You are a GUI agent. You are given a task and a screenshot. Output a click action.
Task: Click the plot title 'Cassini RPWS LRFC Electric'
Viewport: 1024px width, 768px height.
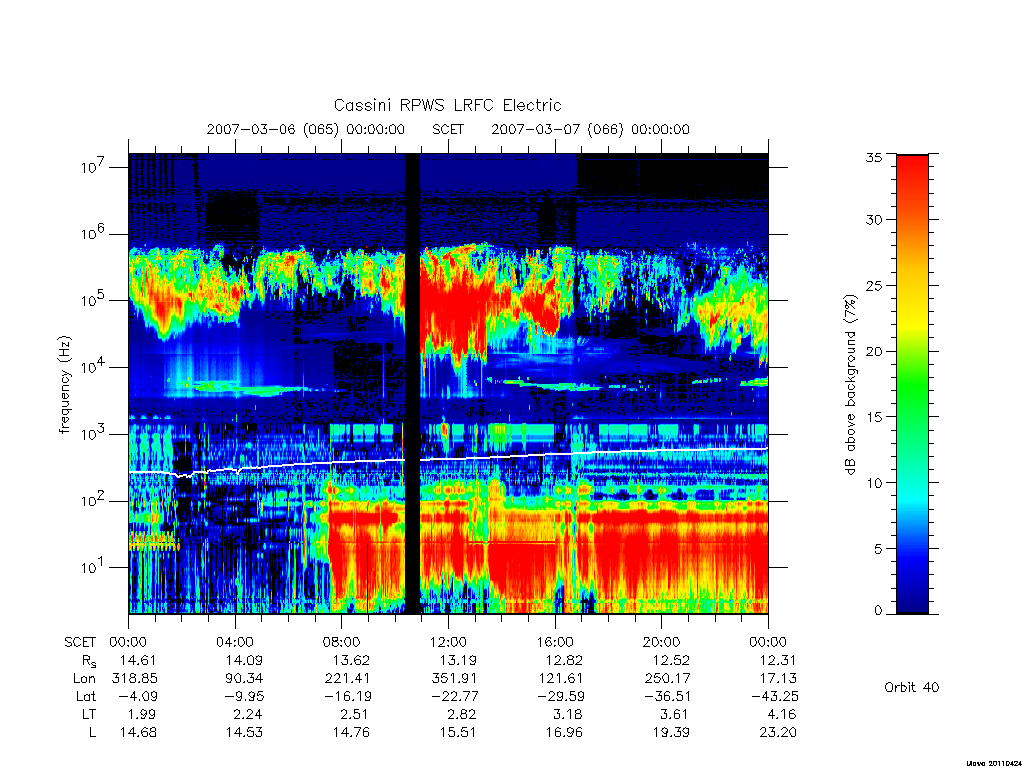(447, 106)
